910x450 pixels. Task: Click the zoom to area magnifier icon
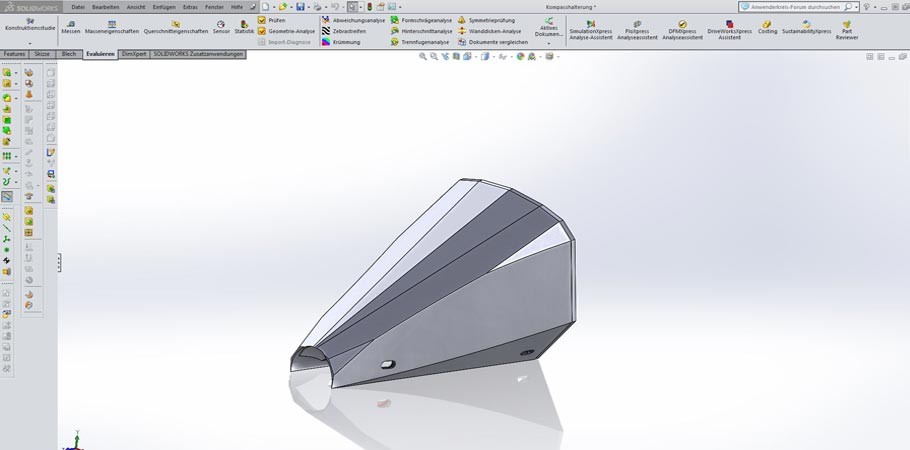(x=434, y=56)
